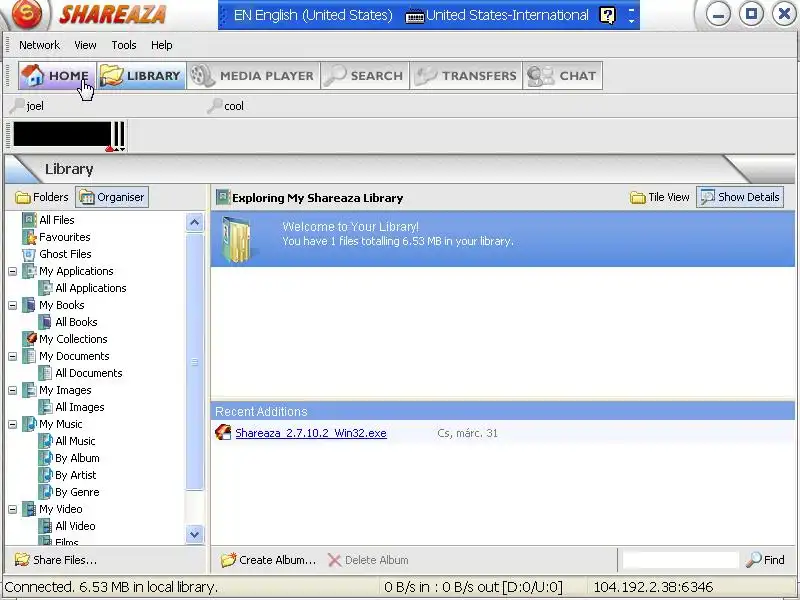Click the IP address 104.192.2.38:6346
800x600 pixels.
653,587
